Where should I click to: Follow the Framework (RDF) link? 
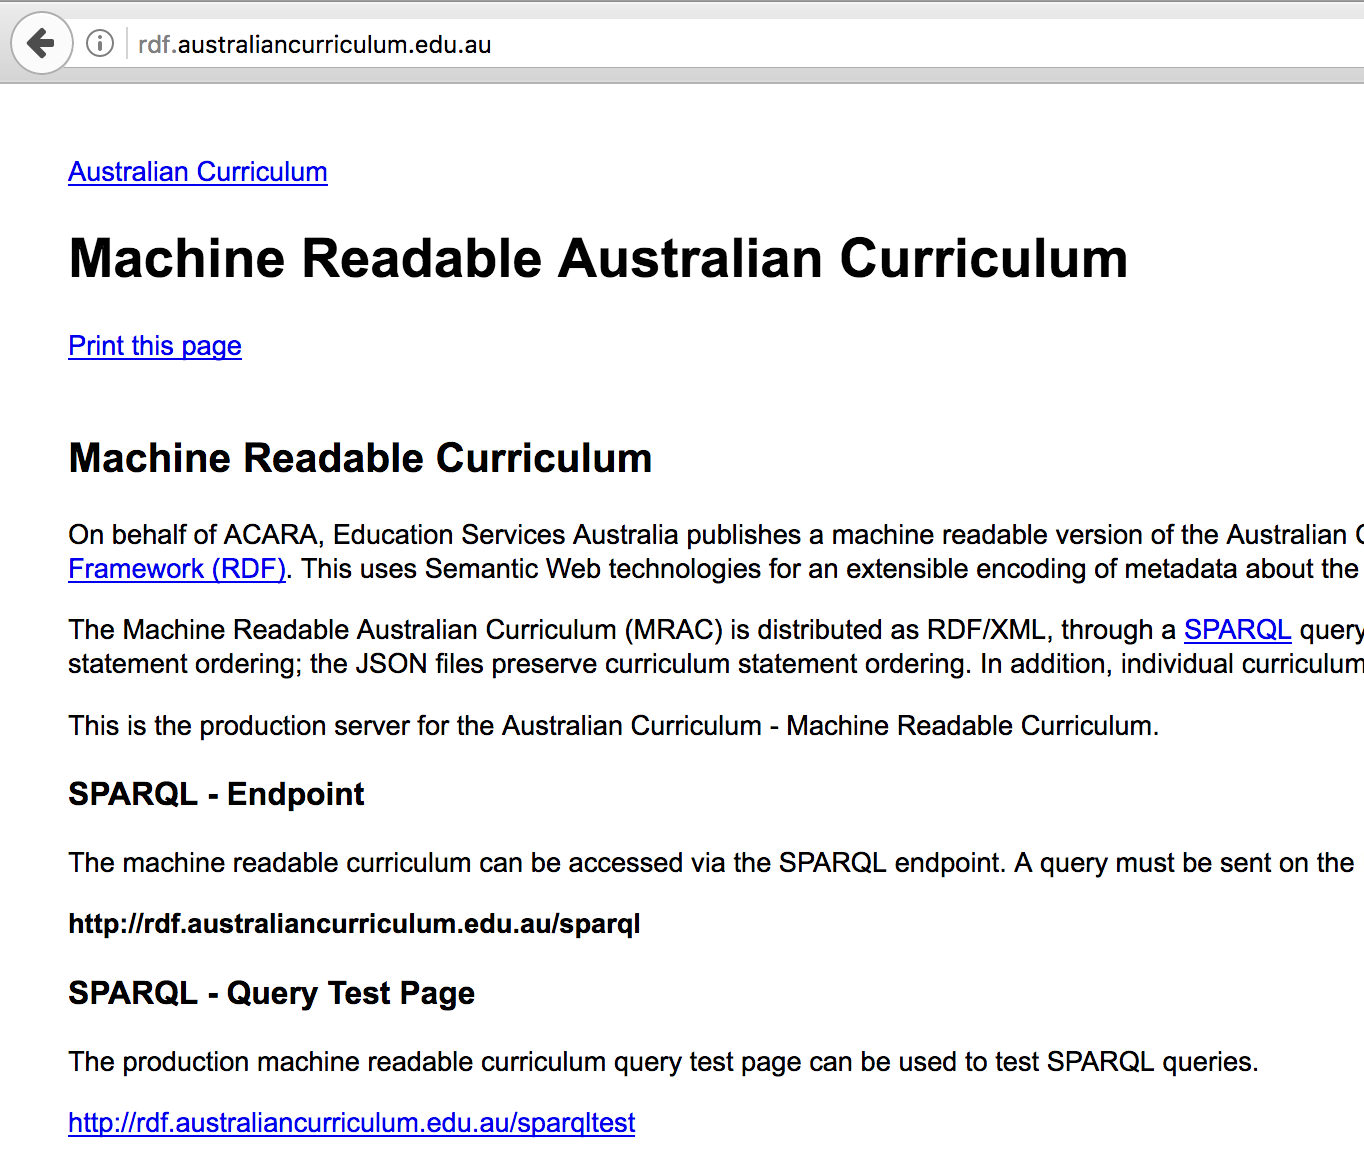[x=177, y=569]
